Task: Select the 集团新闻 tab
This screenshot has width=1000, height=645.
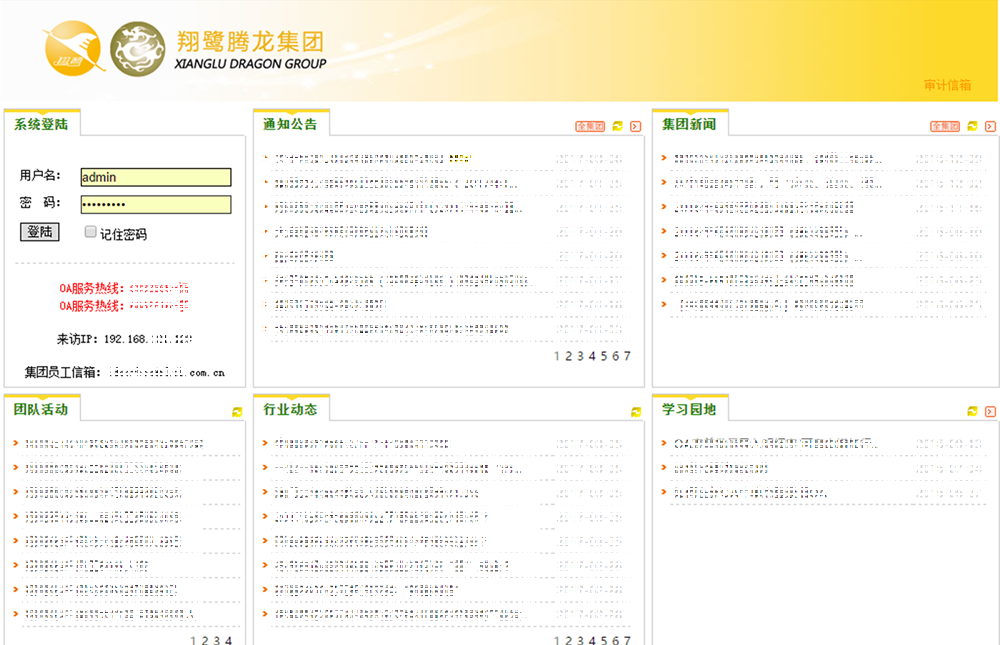Action: tap(689, 124)
